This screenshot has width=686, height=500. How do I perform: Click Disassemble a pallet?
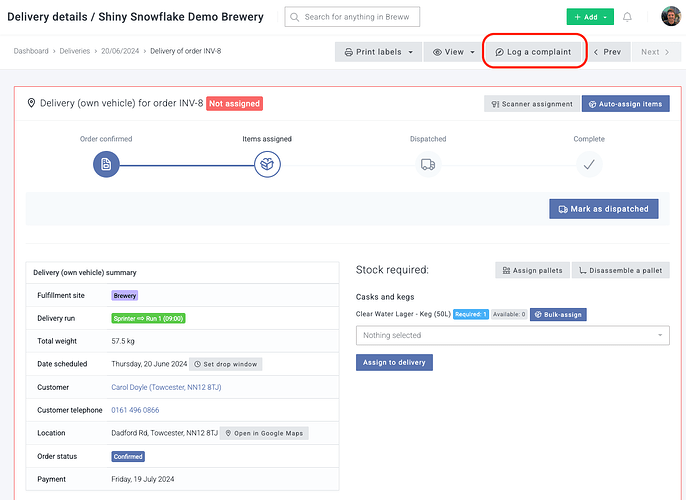pos(620,270)
